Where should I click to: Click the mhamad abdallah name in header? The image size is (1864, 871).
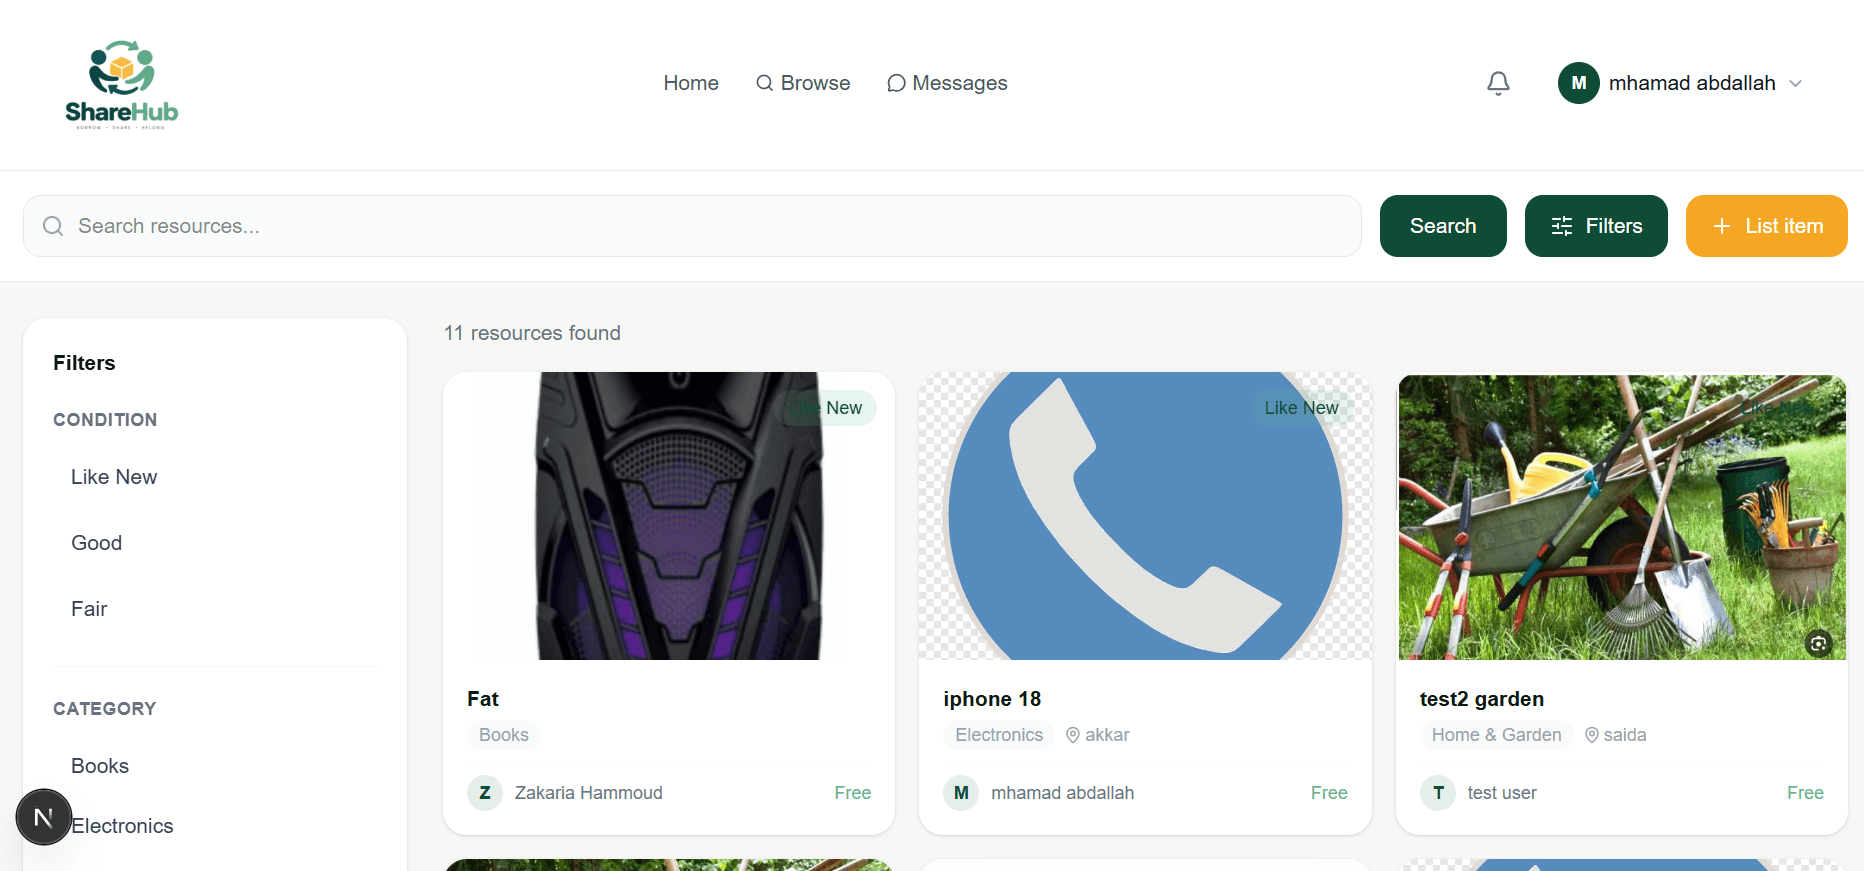1692,83
